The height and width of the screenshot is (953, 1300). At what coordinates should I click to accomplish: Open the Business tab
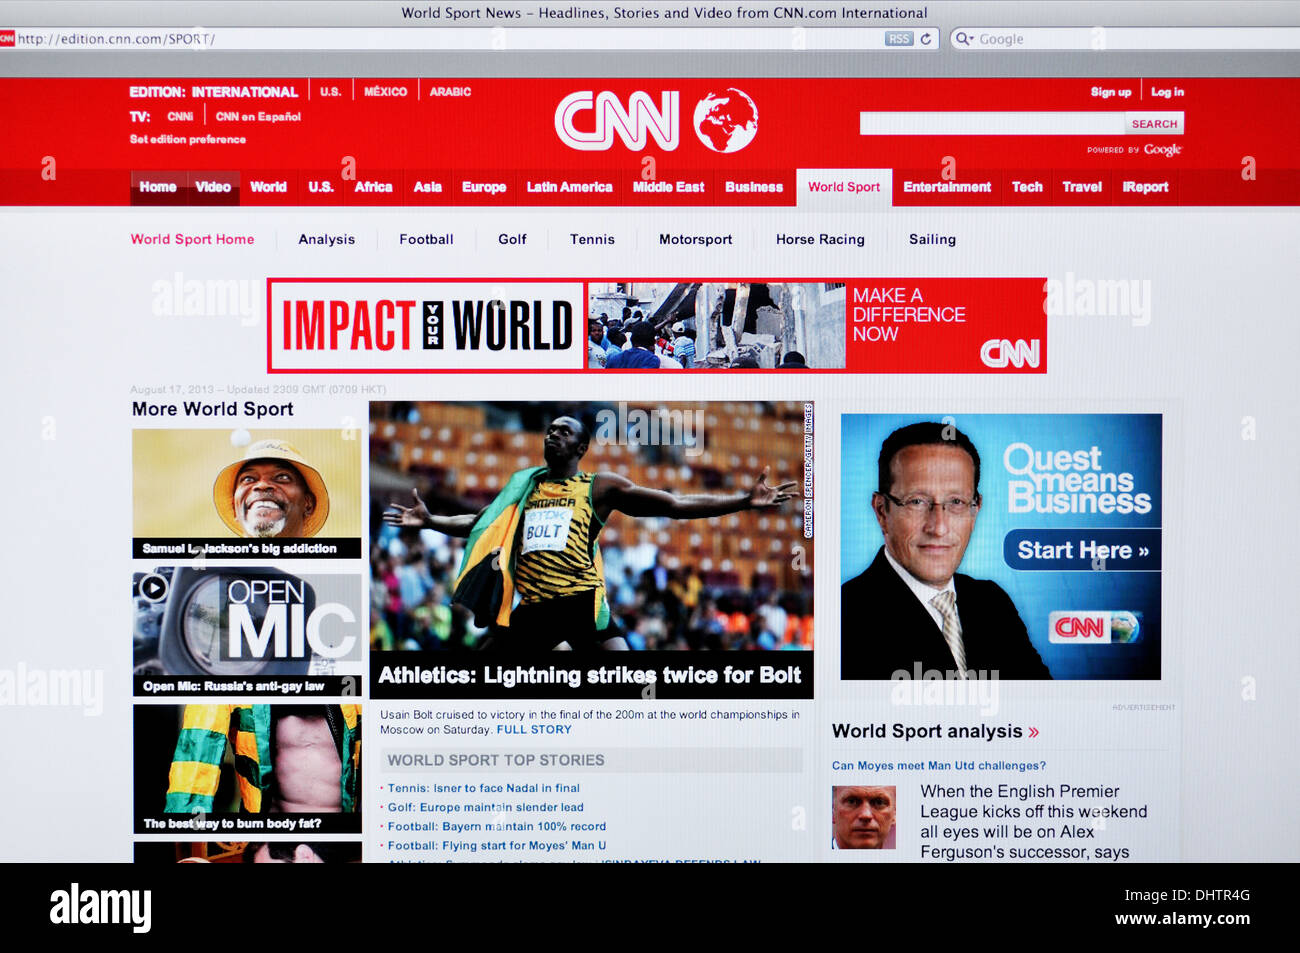(754, 187)
